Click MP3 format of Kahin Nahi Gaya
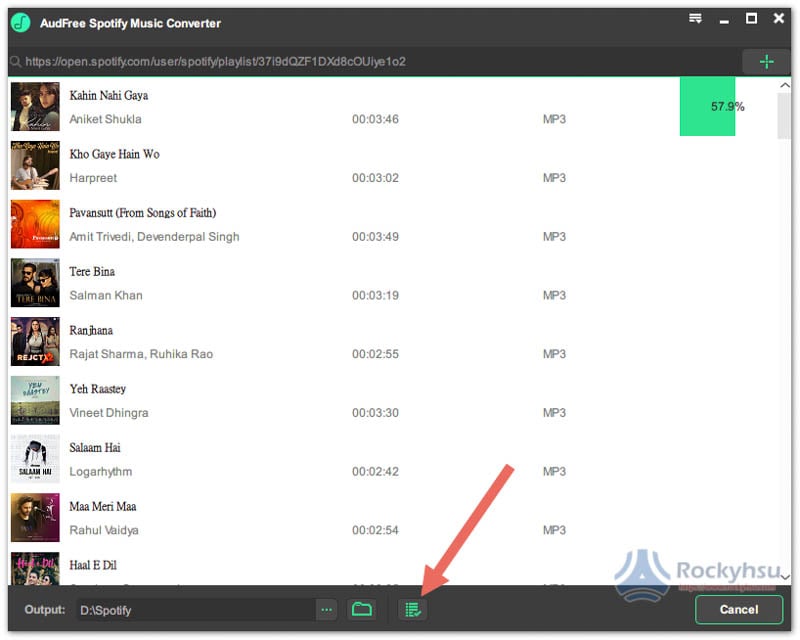Image resolution: width=800 pixels, height=640 pixels. pyautogui.click(x=555, y=119)
